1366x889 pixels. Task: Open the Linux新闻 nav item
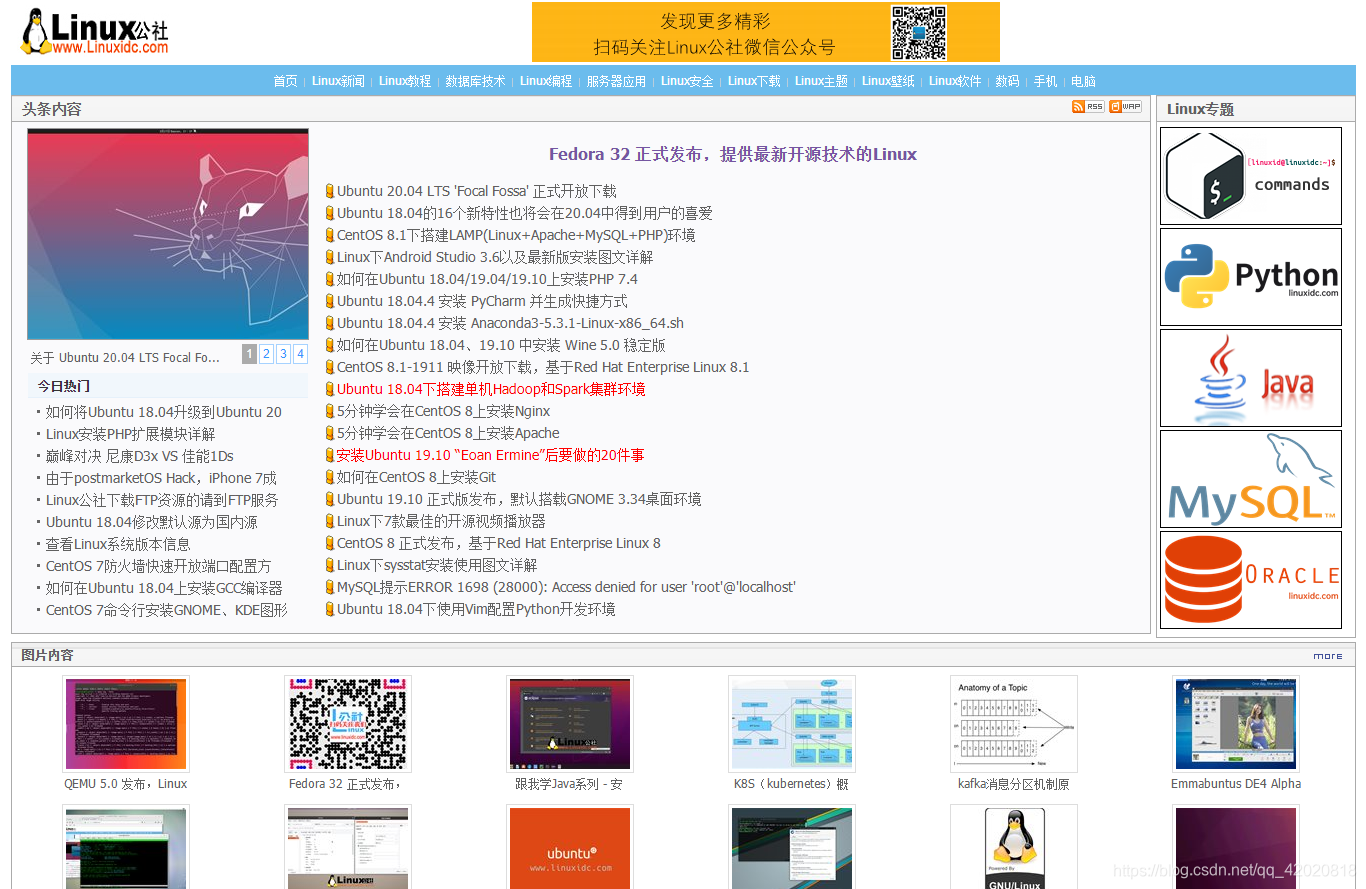[x=338, y=81]
